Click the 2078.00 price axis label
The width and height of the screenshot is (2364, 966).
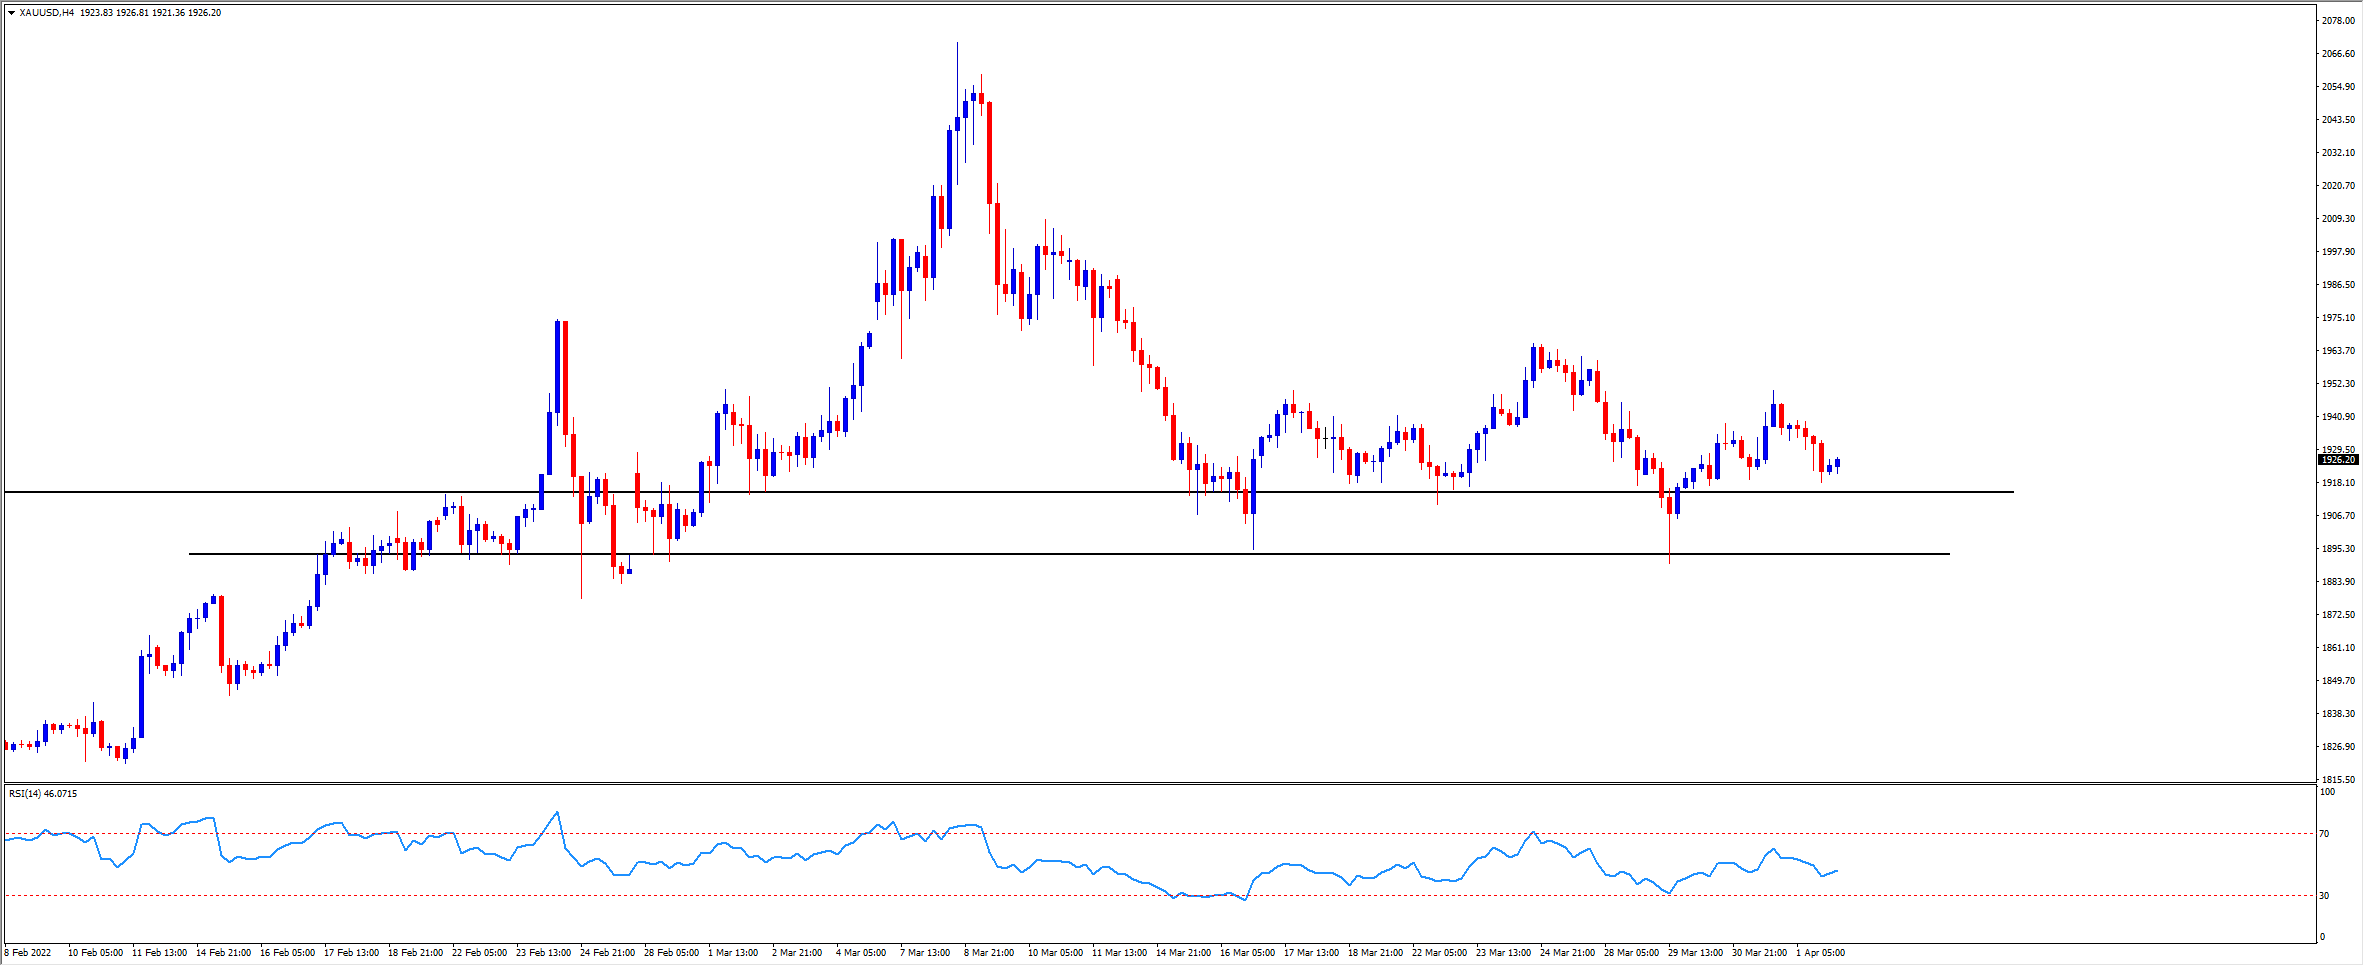[2337, 21]
